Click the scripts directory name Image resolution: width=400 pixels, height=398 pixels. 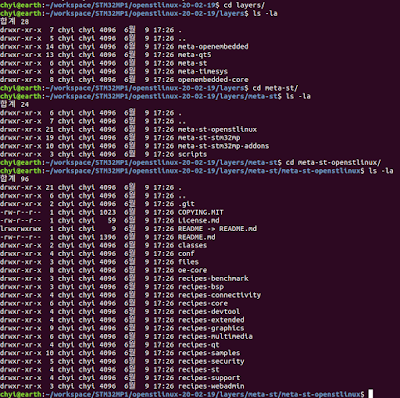pos(192,154)
